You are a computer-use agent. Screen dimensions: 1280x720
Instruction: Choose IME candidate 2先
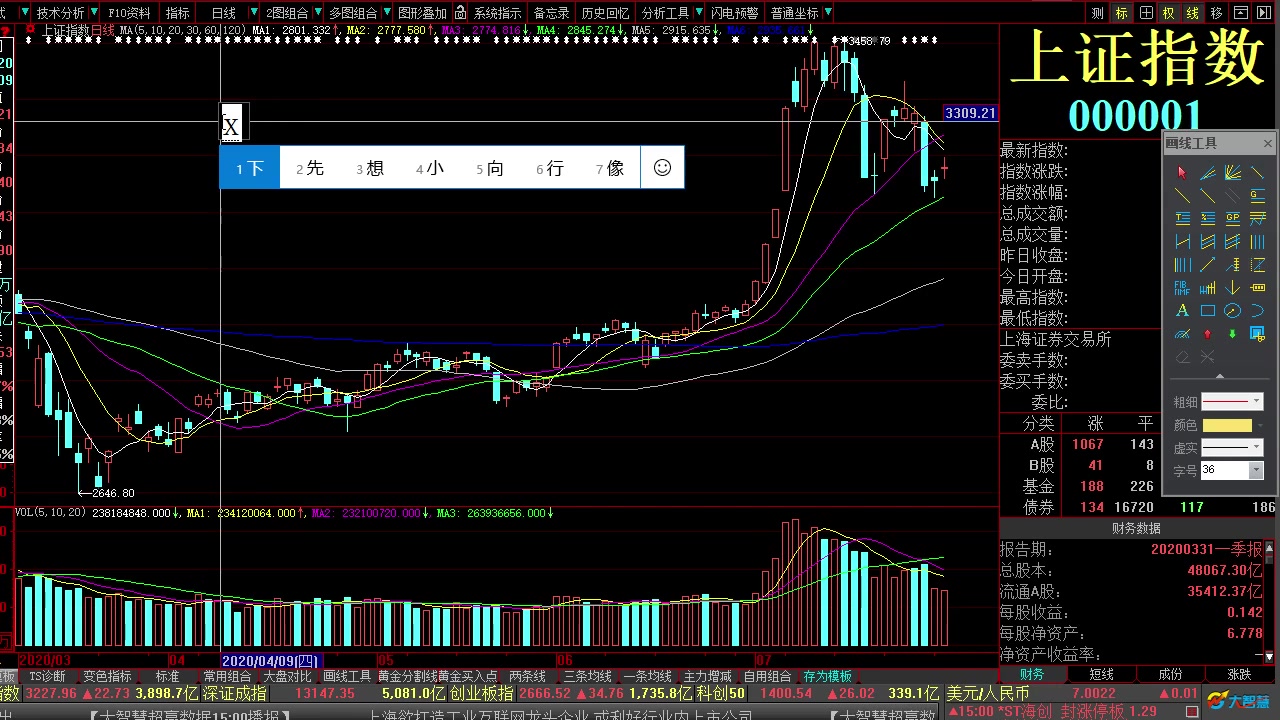(310, 168)
